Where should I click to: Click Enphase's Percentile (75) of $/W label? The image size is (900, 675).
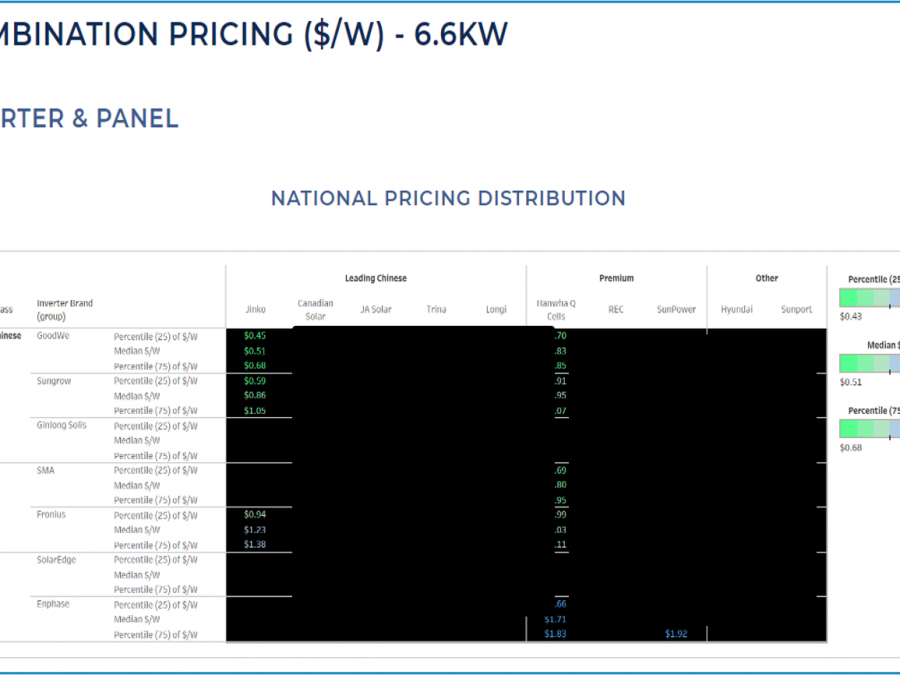tap(156, 635)
